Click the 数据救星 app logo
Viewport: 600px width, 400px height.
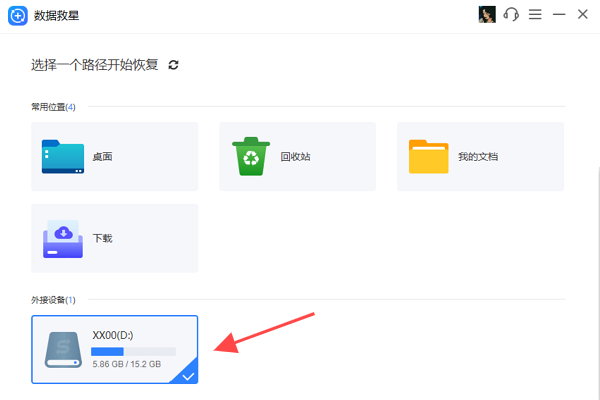[19, 15]
